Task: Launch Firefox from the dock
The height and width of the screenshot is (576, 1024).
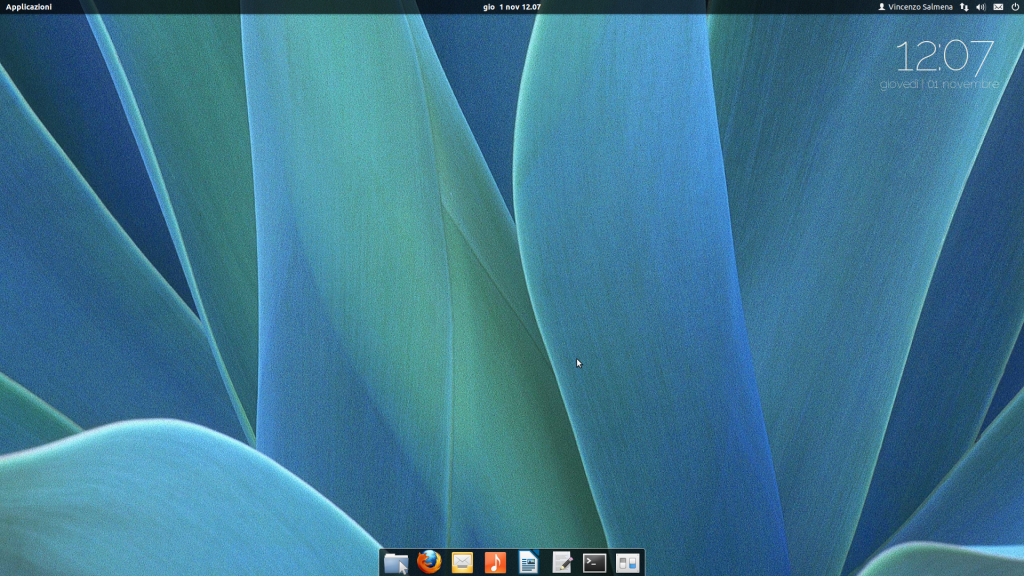Action: (x=429, y=562)
